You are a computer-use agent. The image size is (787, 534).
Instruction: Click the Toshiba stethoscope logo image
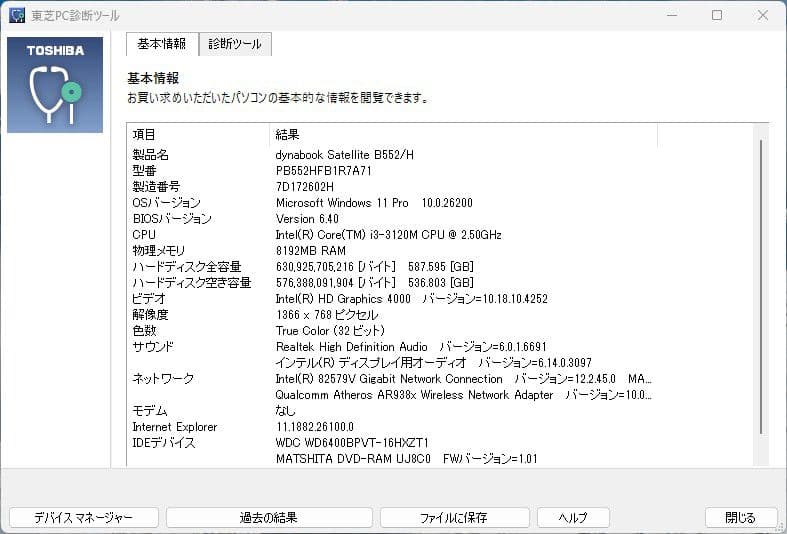[55, 85]
